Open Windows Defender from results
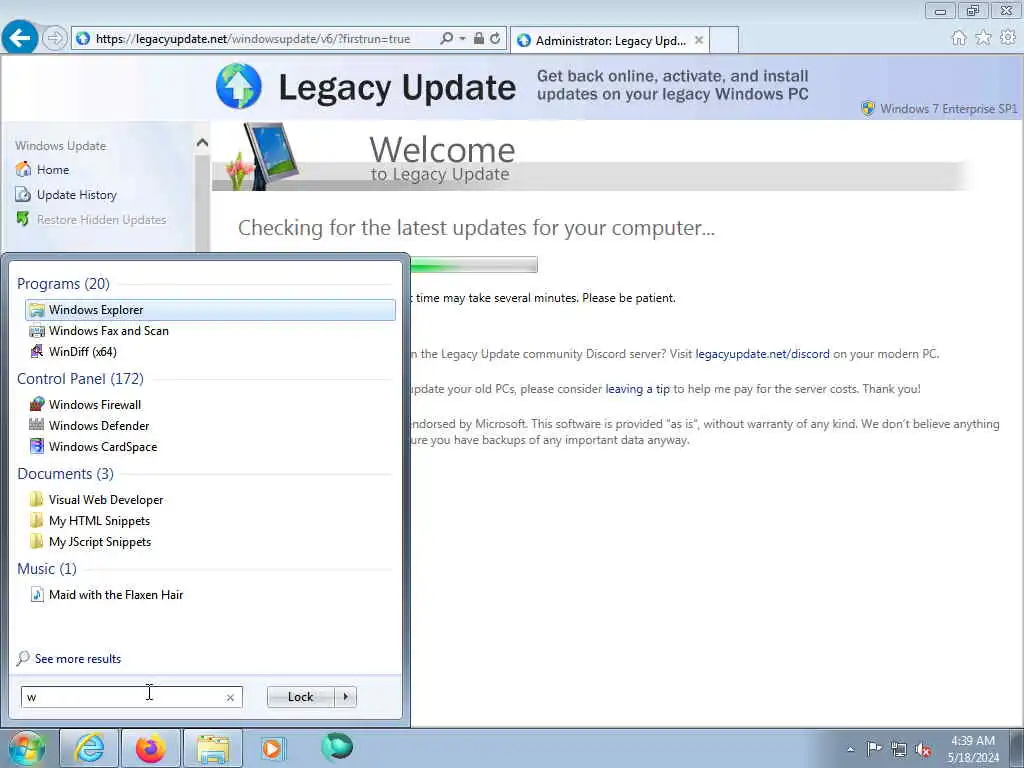Screen dimensions: 1024x768 click(x=210, y=426)
